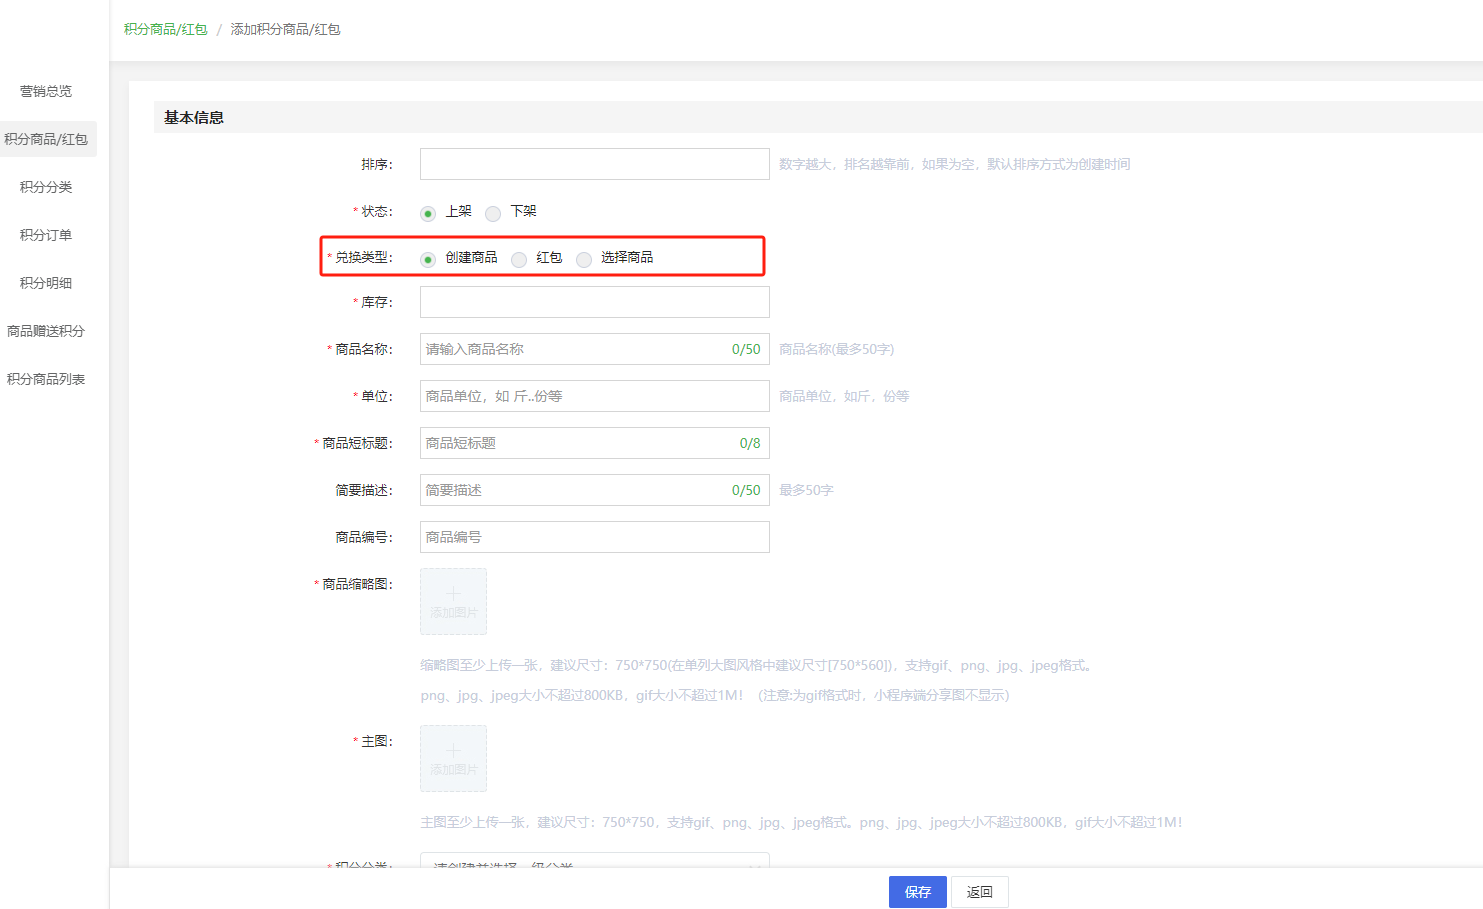The height and width of the screenshot is (909, 1483).
Task: Choose 创建商品 as exchange type
Action: 428,259
